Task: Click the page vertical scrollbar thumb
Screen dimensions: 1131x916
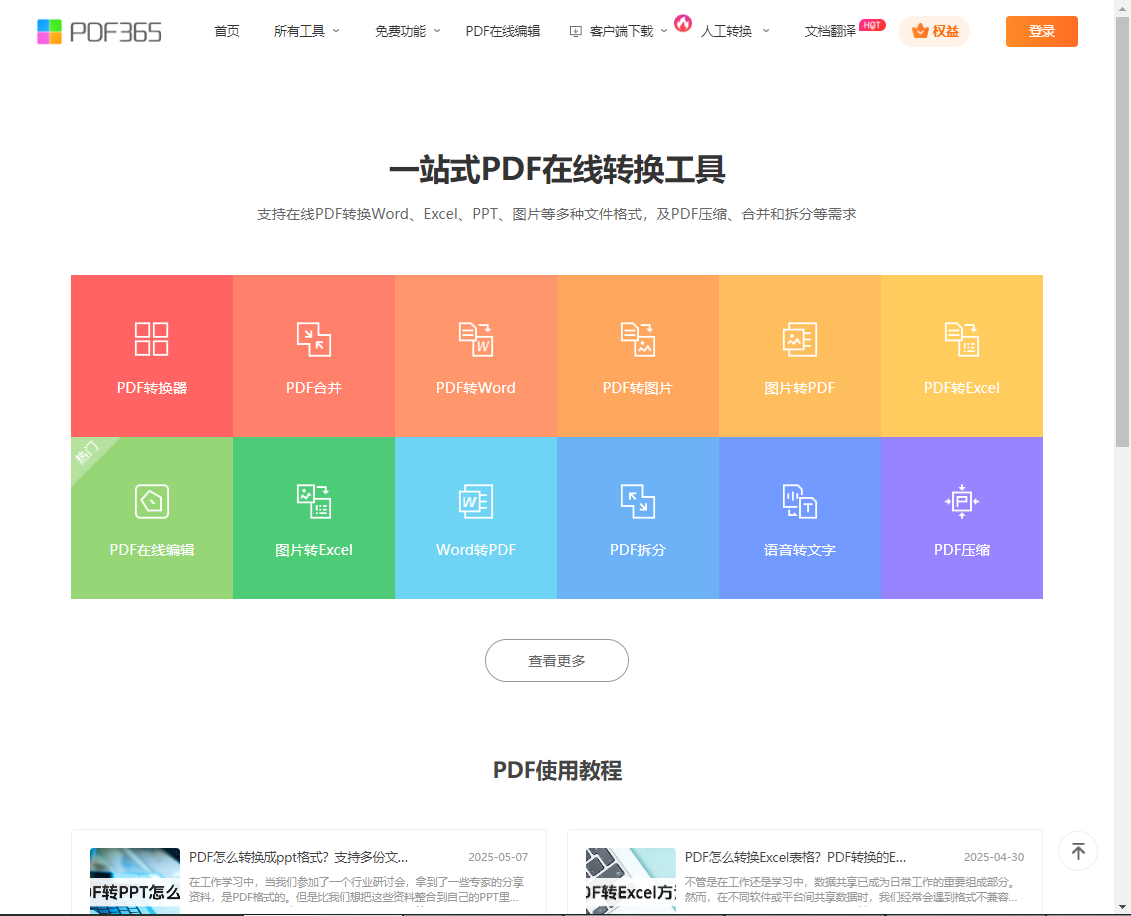Action: pyautogui.click(x=1122, y=232)
